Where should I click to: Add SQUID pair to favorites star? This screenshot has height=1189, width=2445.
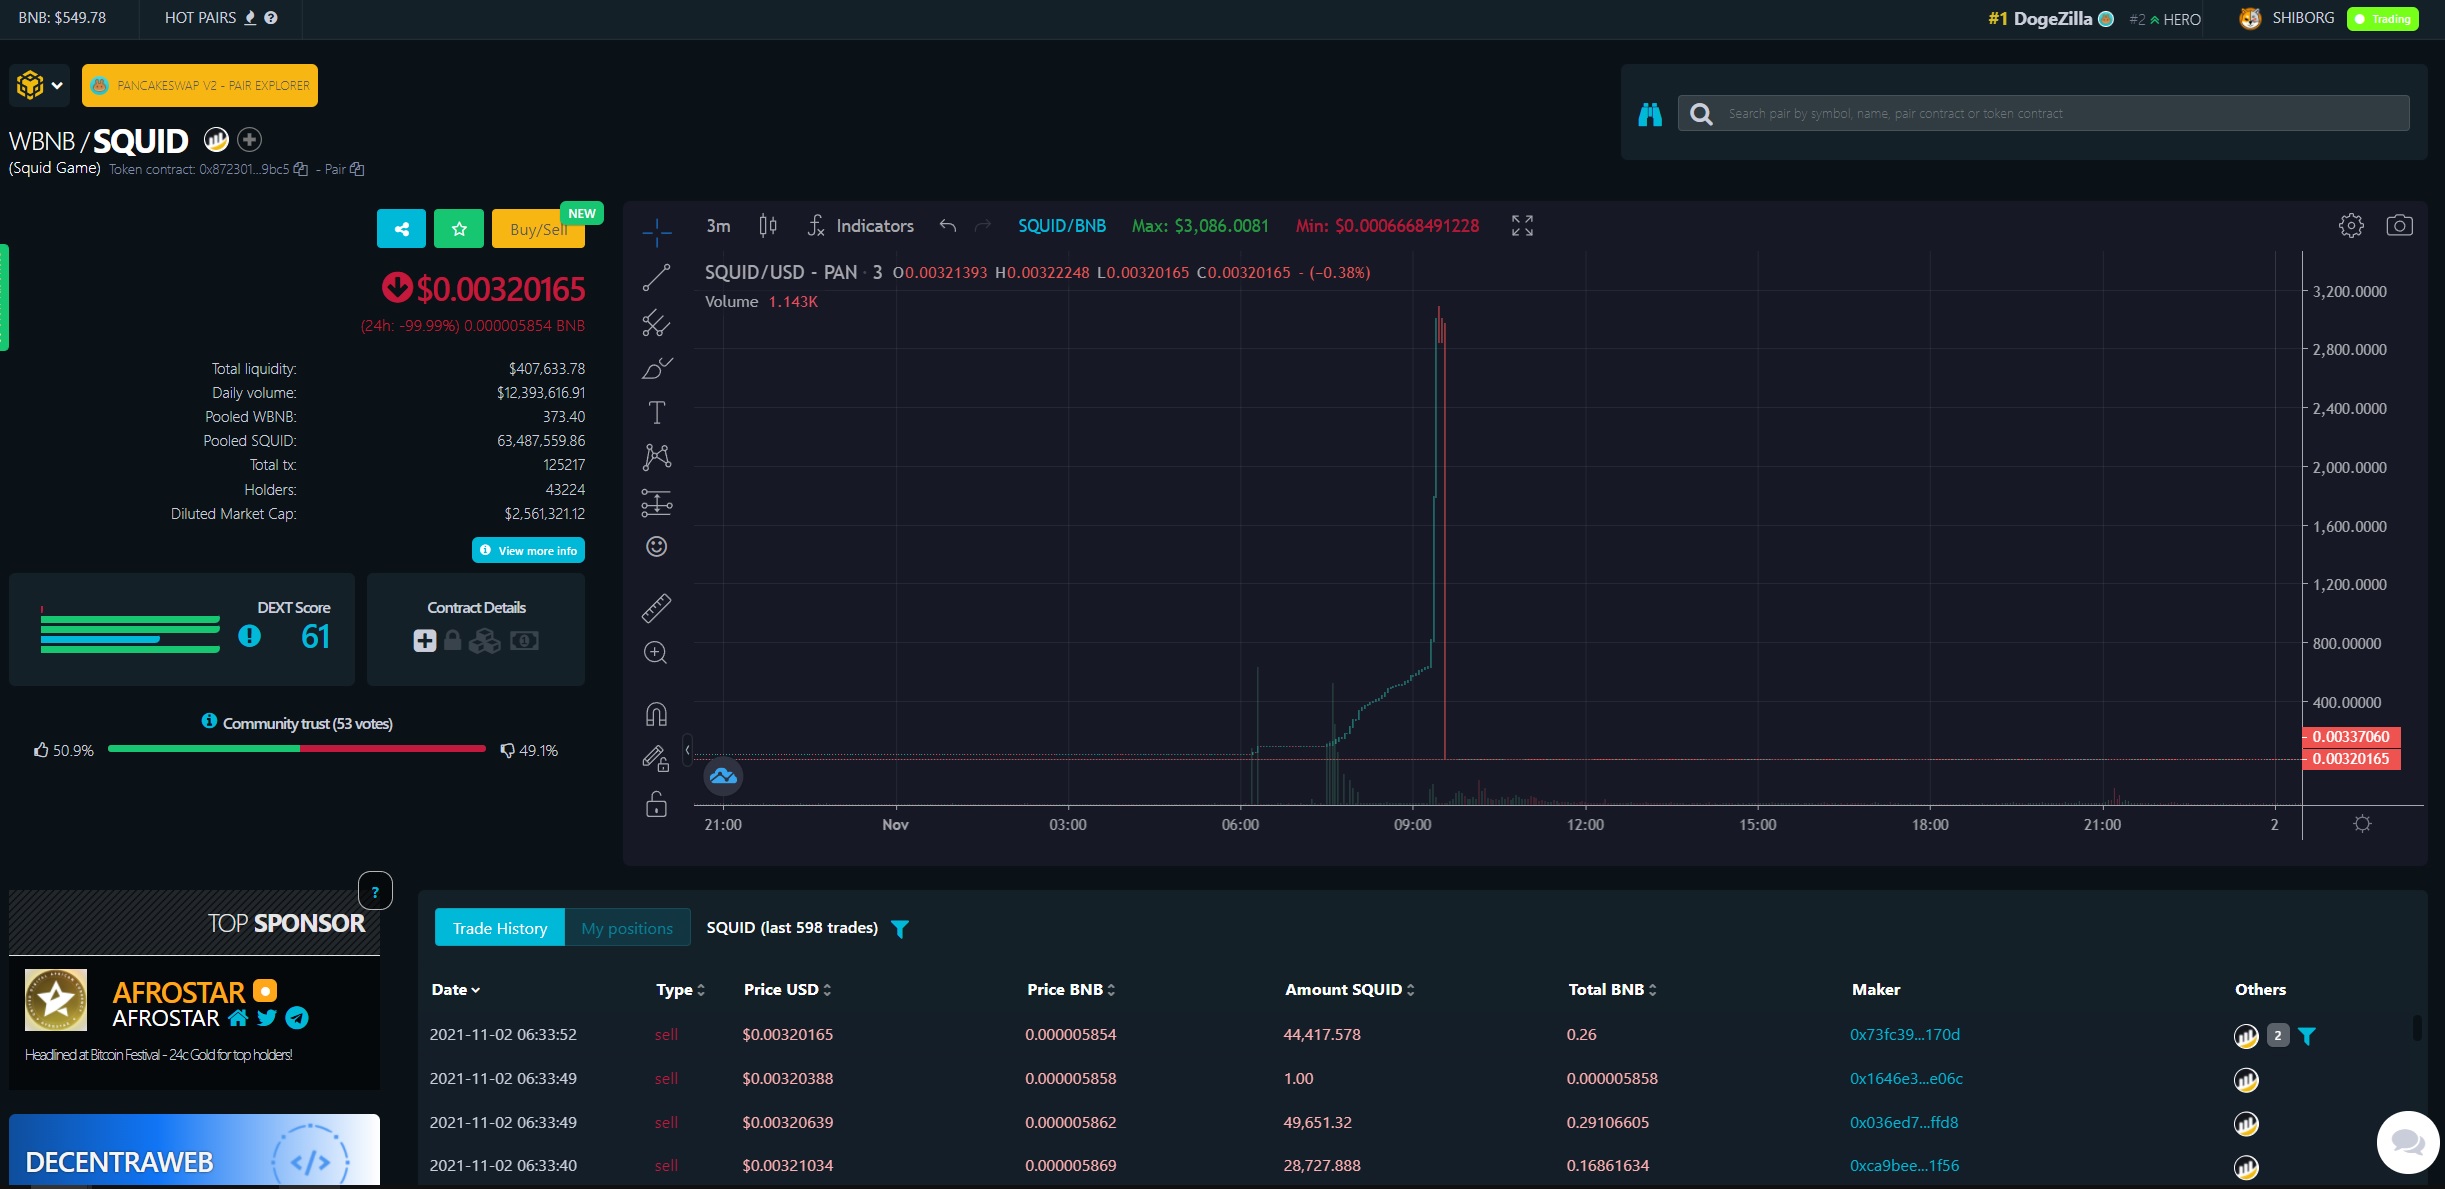point(459,229)
